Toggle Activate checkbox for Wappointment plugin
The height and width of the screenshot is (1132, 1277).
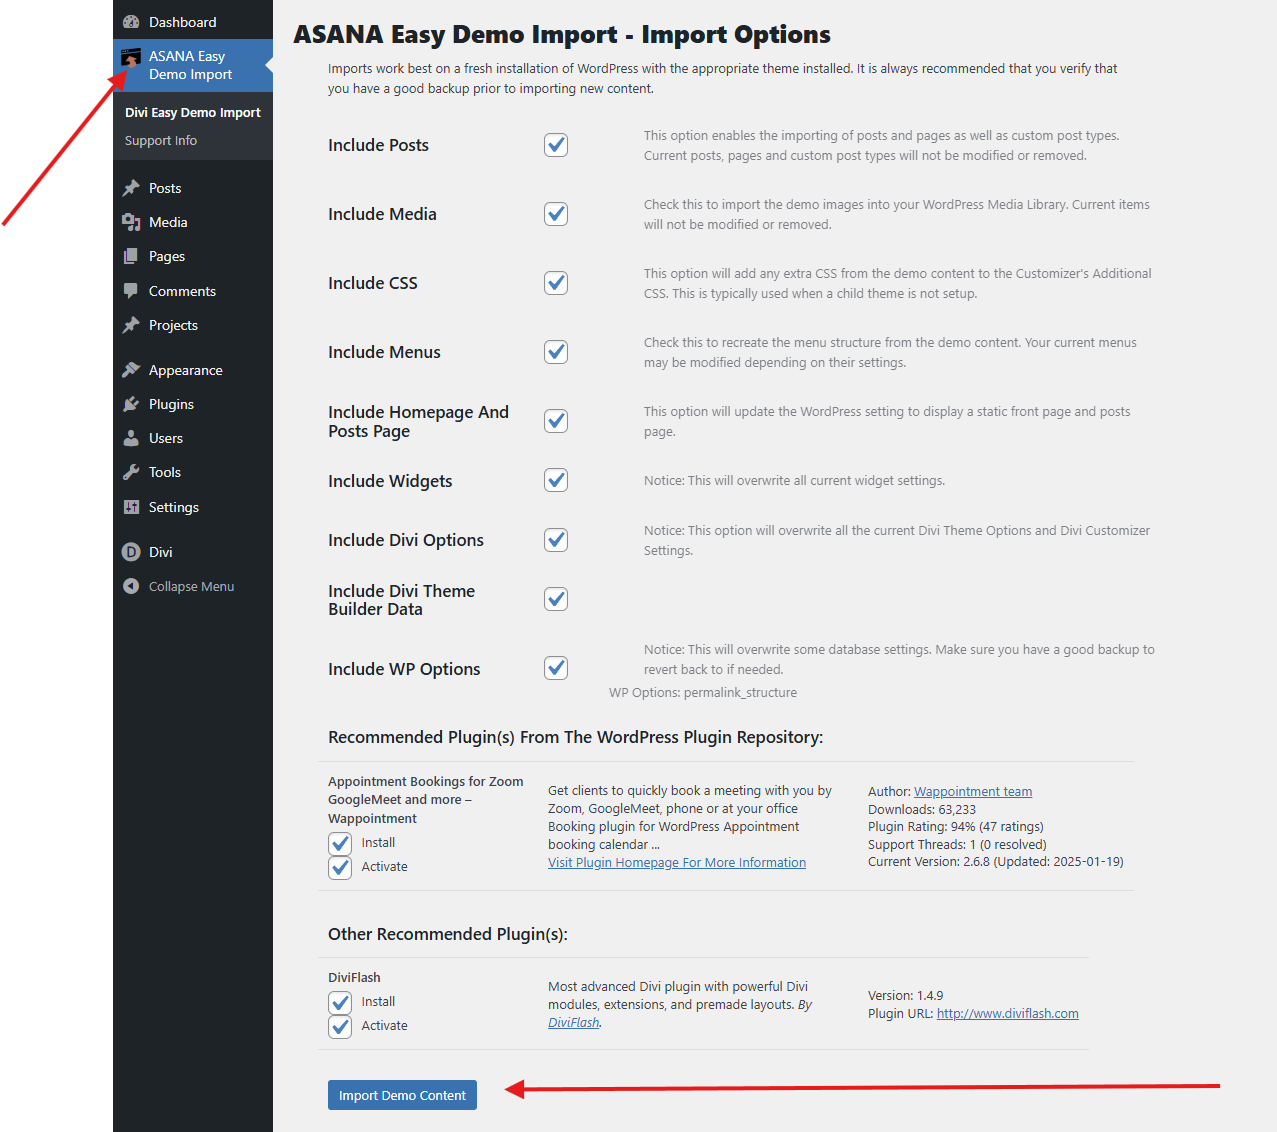[340, 867]
